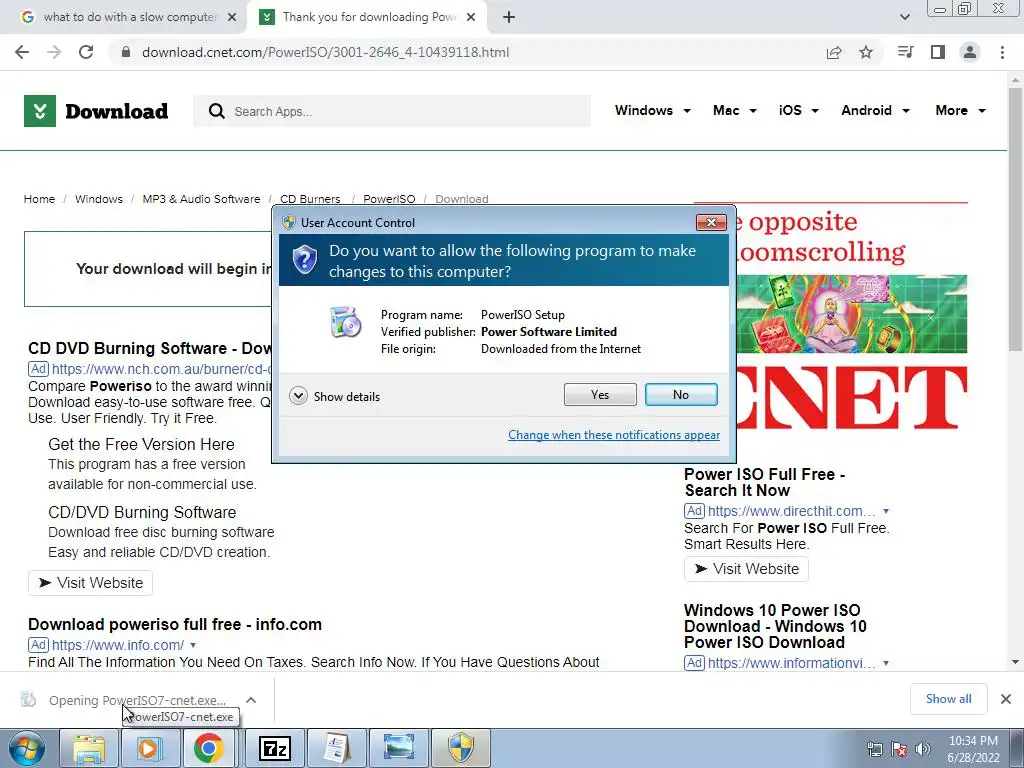Click the padlock site info icon
Image resolution: width=1024 pixels, height=768 pixels.
[127, 52]
